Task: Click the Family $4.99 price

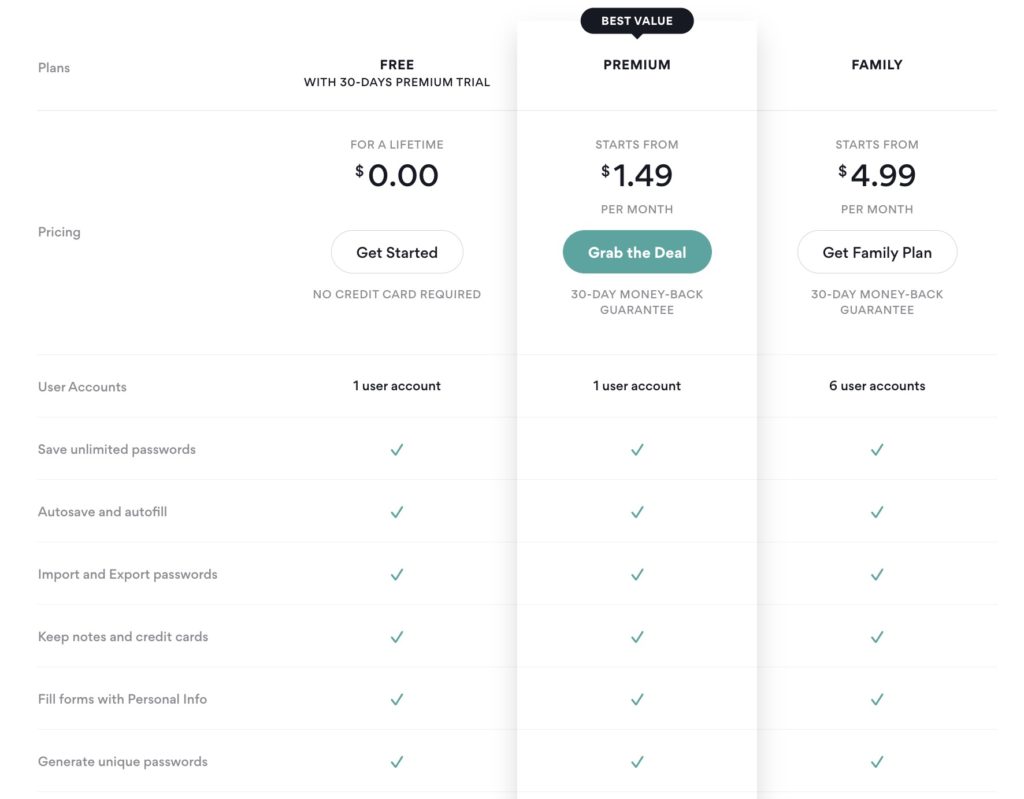Action: click(x=877, y=175)
